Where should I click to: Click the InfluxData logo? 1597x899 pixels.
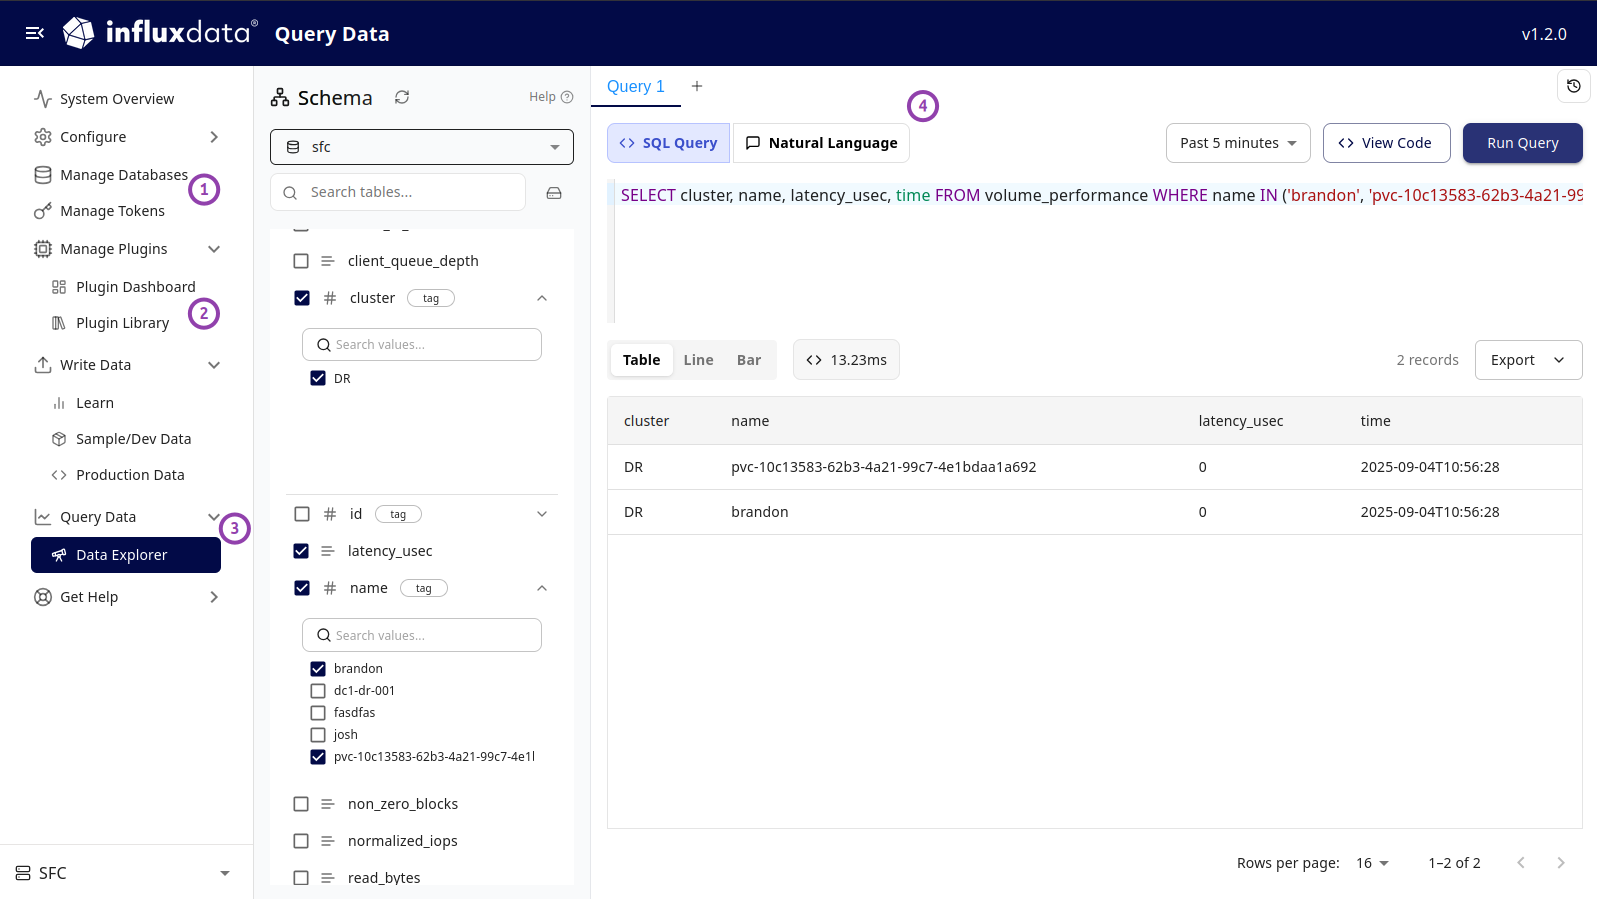[x=160, y=33]
